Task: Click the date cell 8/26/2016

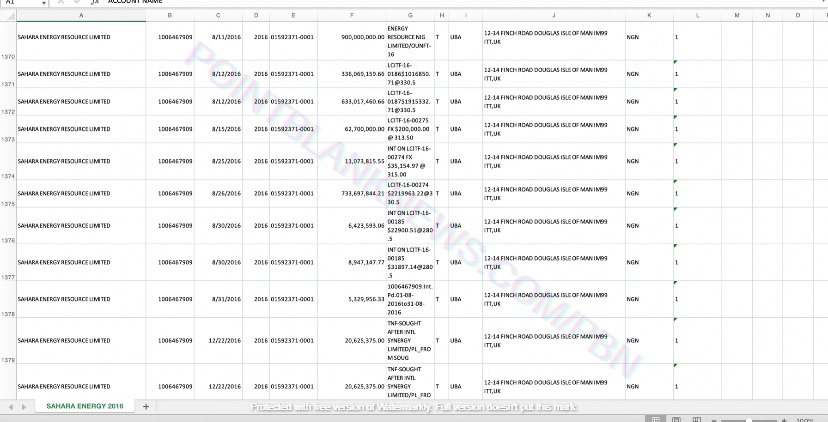Action: pyautogui.click(x=218, y=193)
